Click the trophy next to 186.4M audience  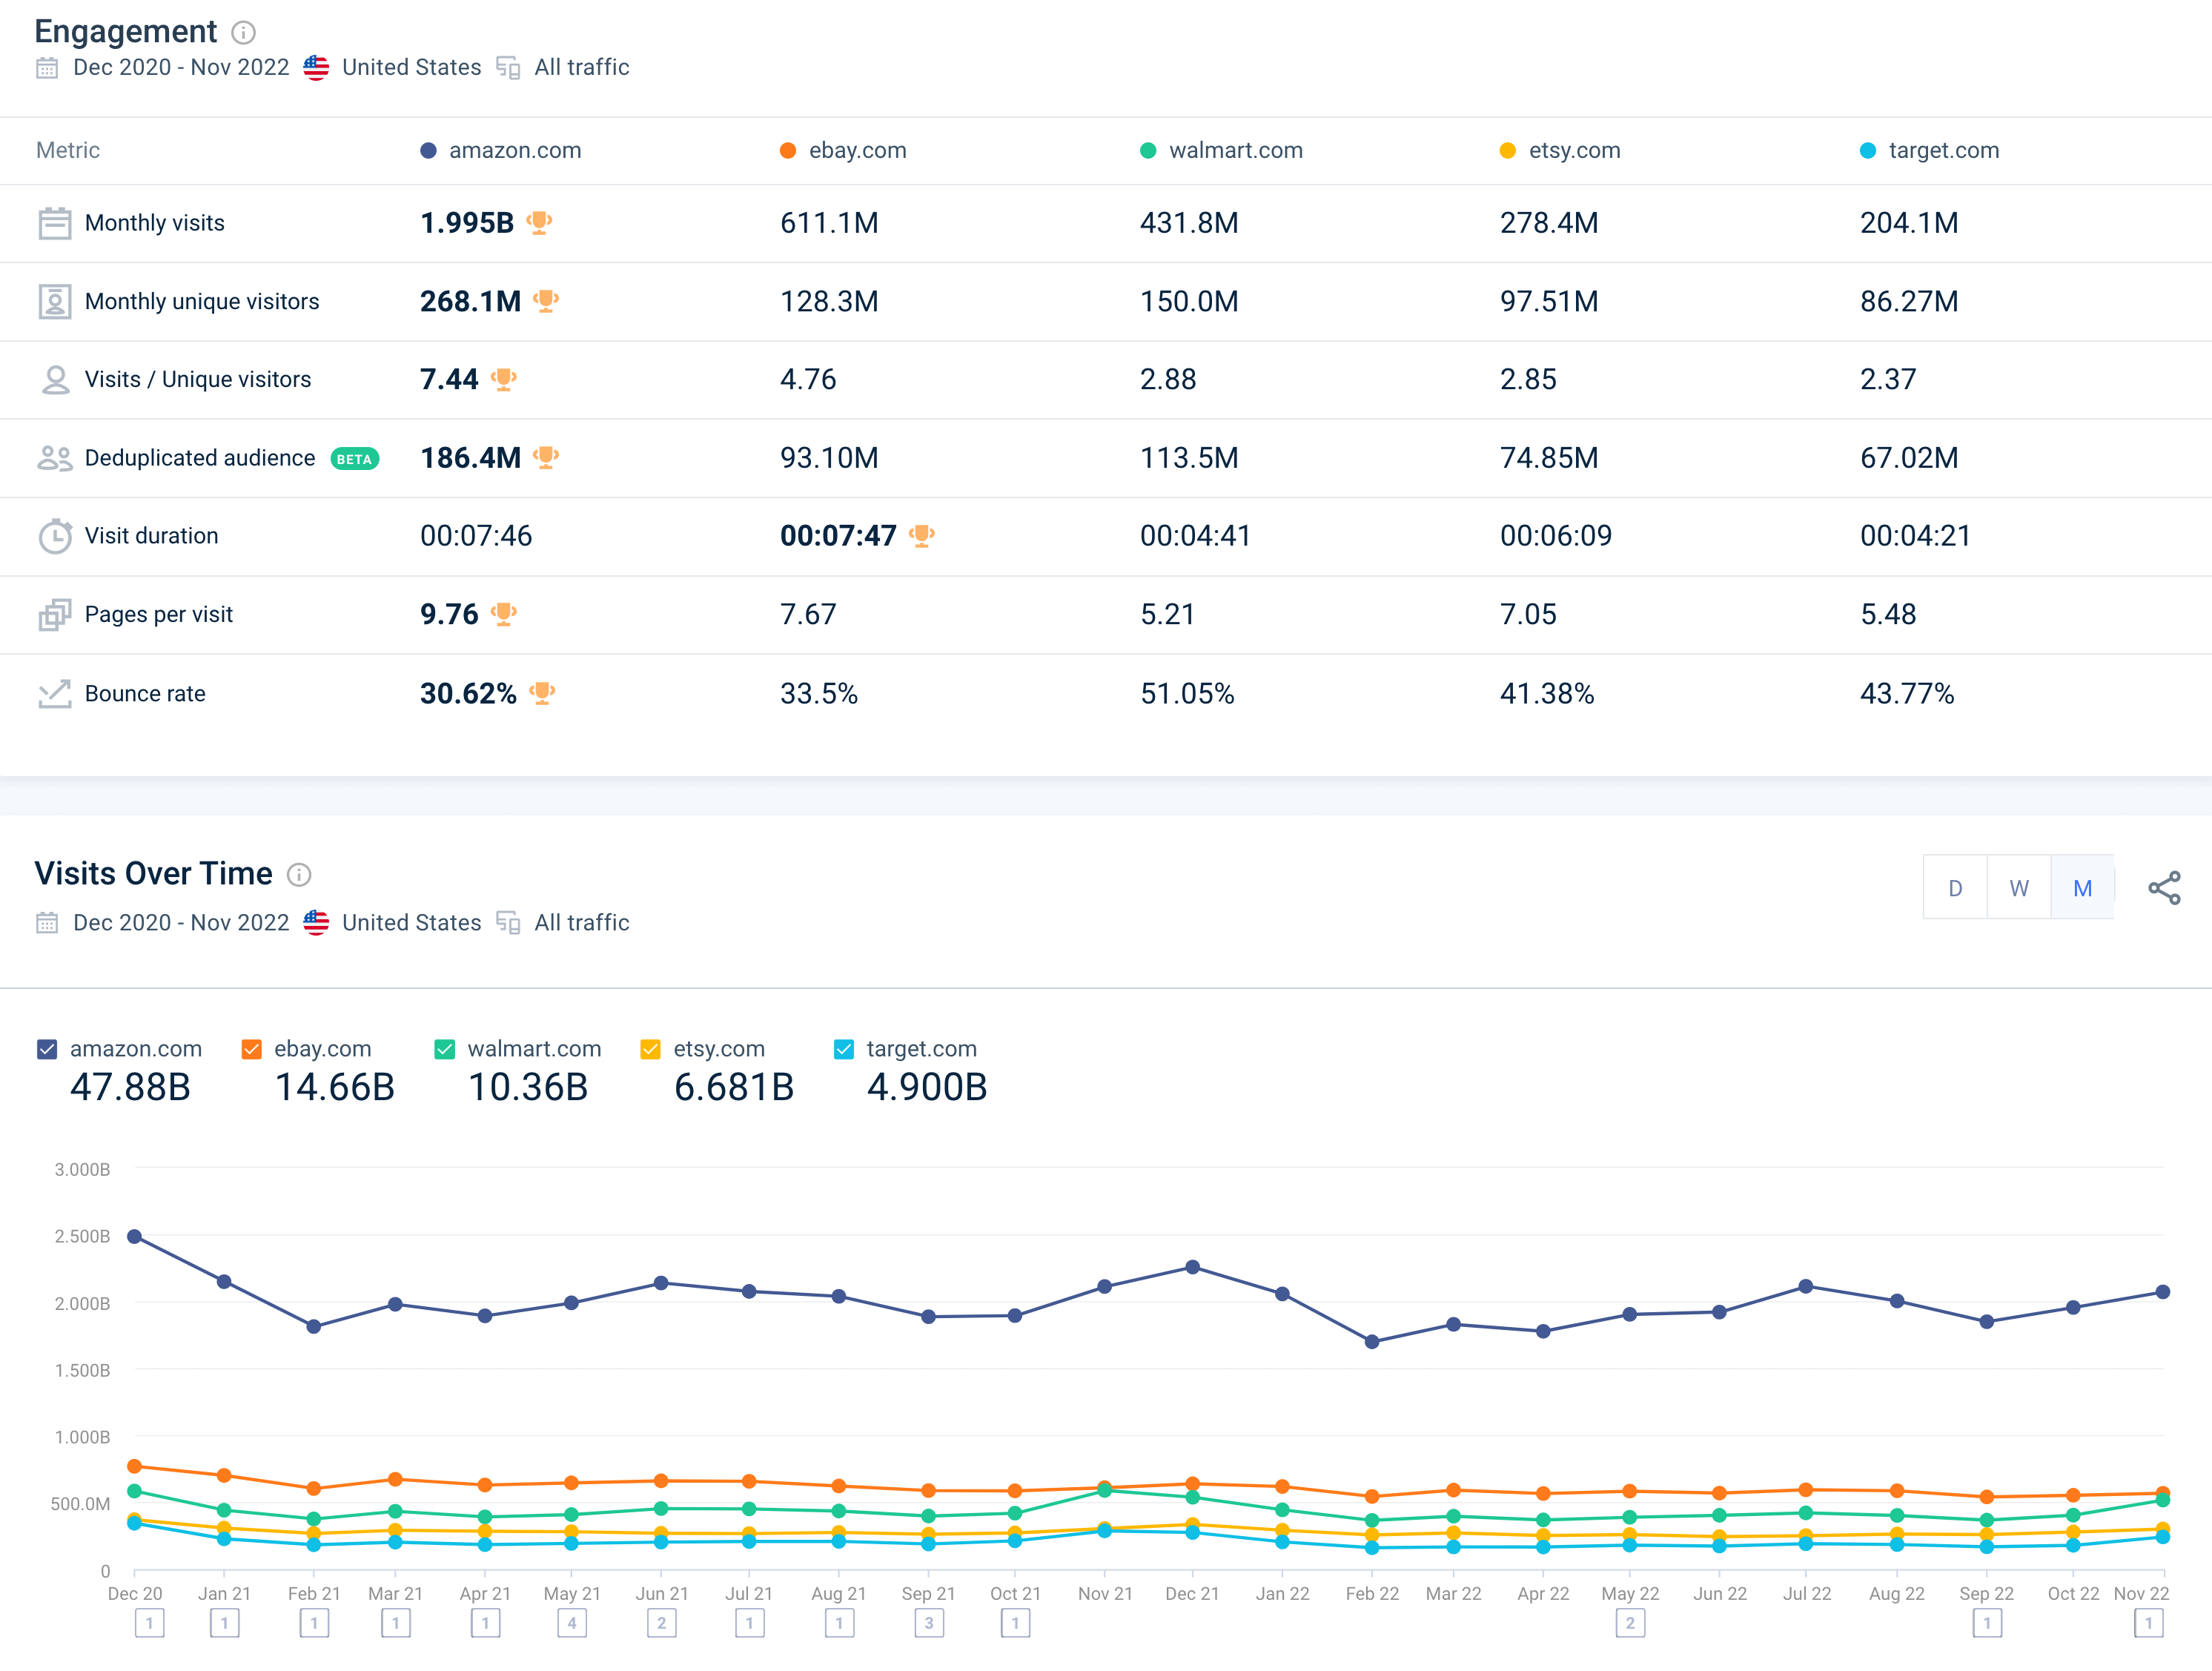[x=546, y=457]
